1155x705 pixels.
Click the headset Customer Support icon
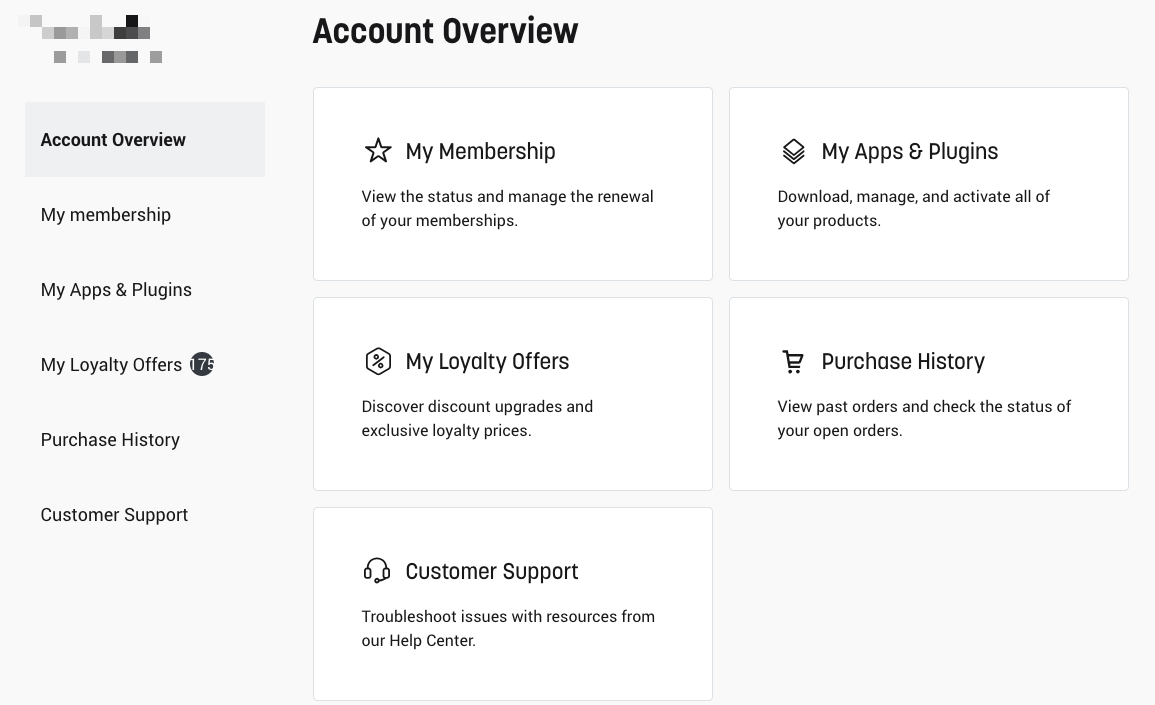(x=377, y=571)
